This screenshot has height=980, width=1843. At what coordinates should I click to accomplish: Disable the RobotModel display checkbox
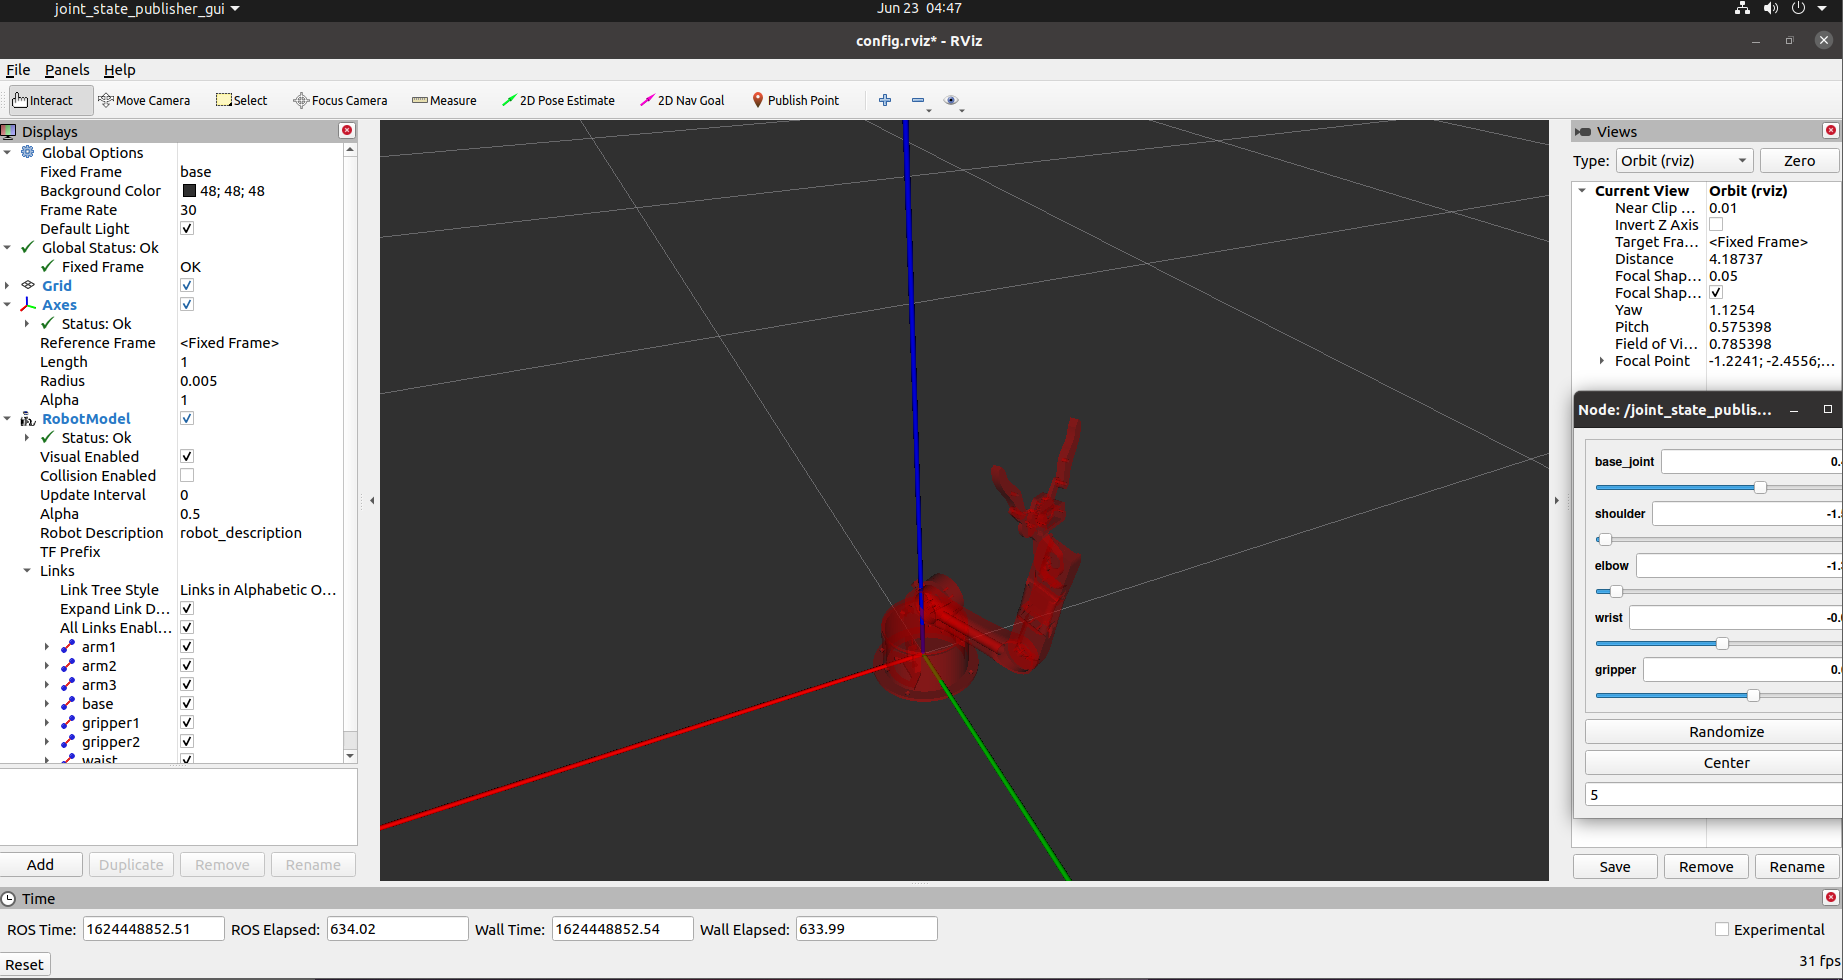tap(187, 419)
